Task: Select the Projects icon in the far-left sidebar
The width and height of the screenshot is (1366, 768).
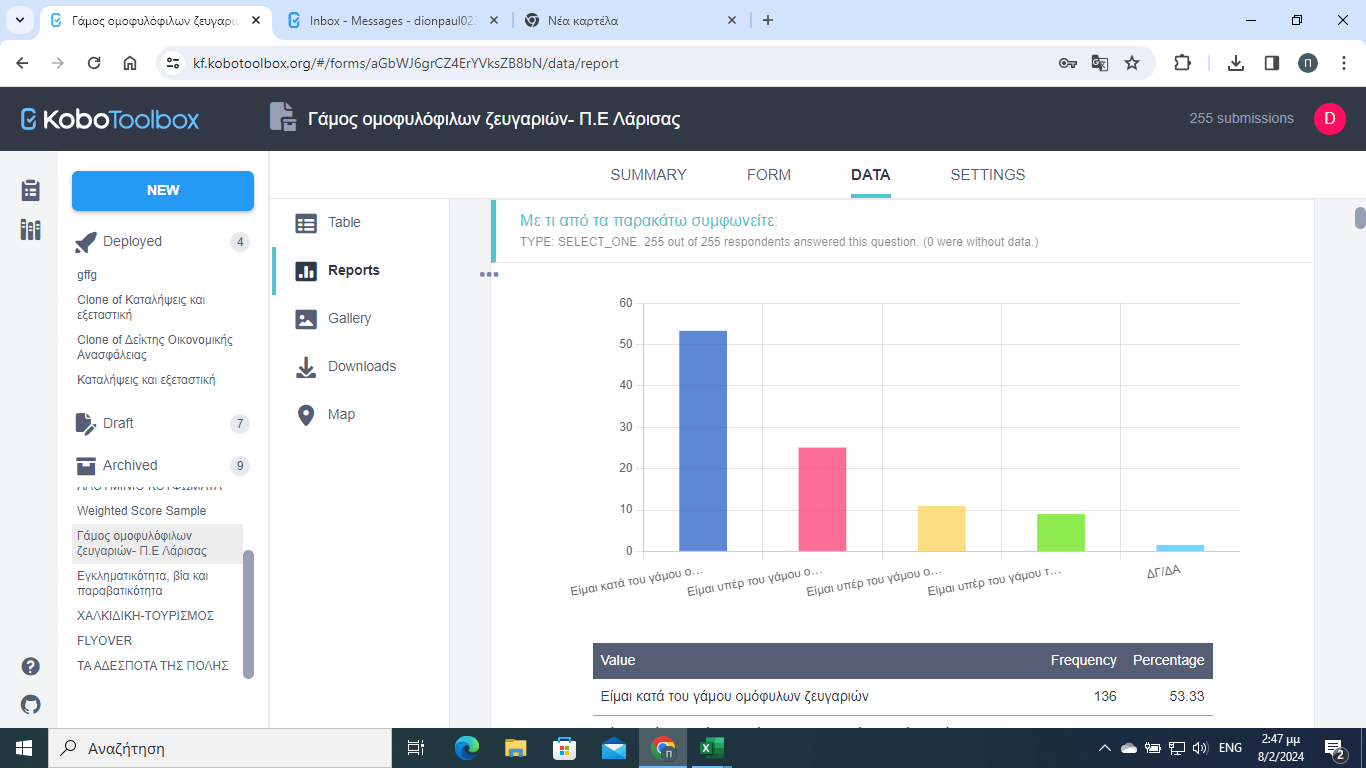Action: point(30,188)
